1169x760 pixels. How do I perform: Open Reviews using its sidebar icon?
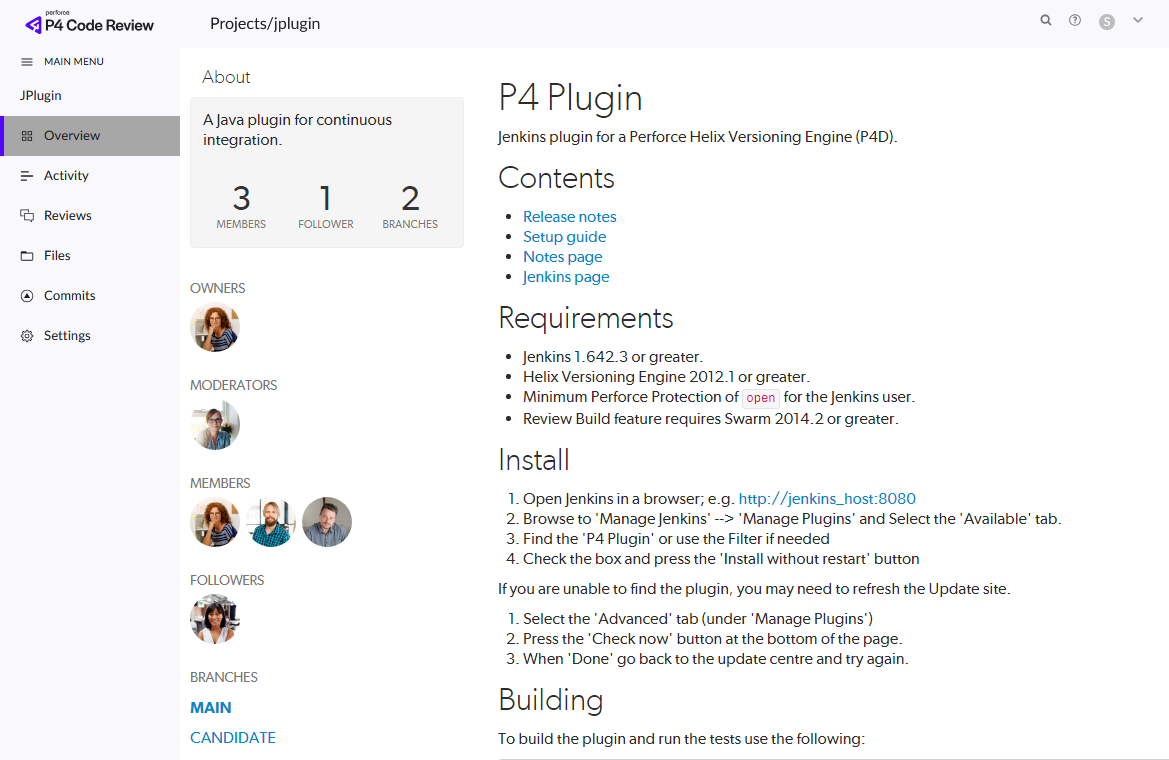tap(26, 215)
